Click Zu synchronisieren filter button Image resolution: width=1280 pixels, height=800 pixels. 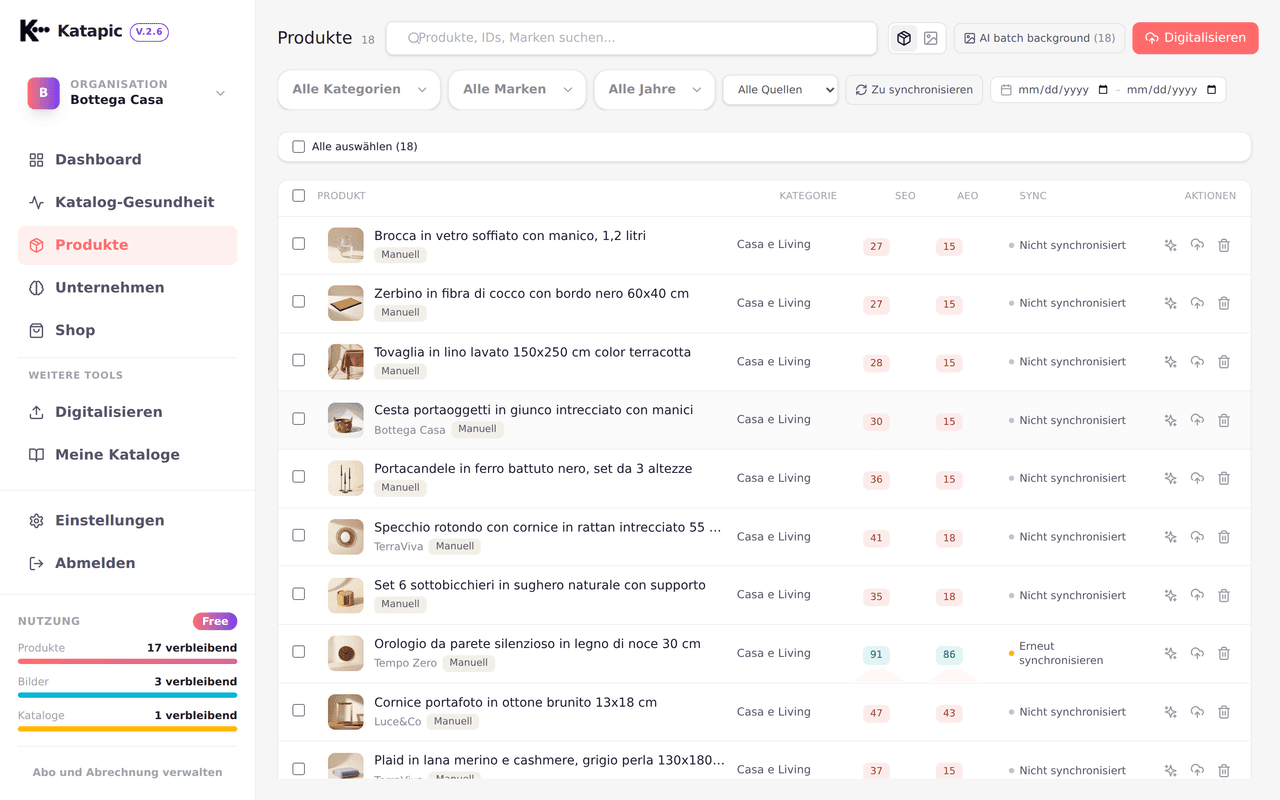tap(914, 90)
